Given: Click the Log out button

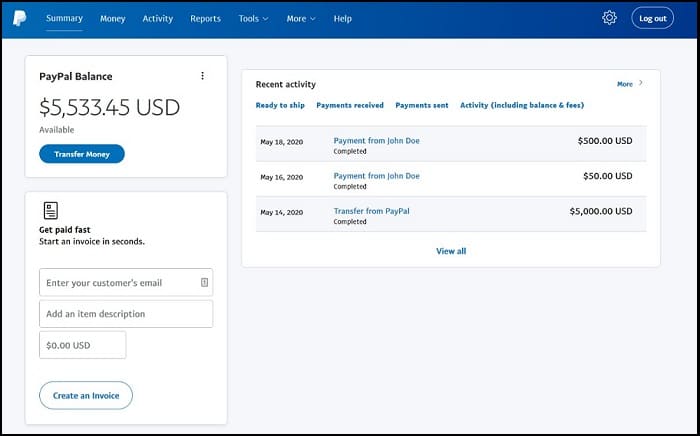Looking at the screenshot, I should (x=652, y=18).
